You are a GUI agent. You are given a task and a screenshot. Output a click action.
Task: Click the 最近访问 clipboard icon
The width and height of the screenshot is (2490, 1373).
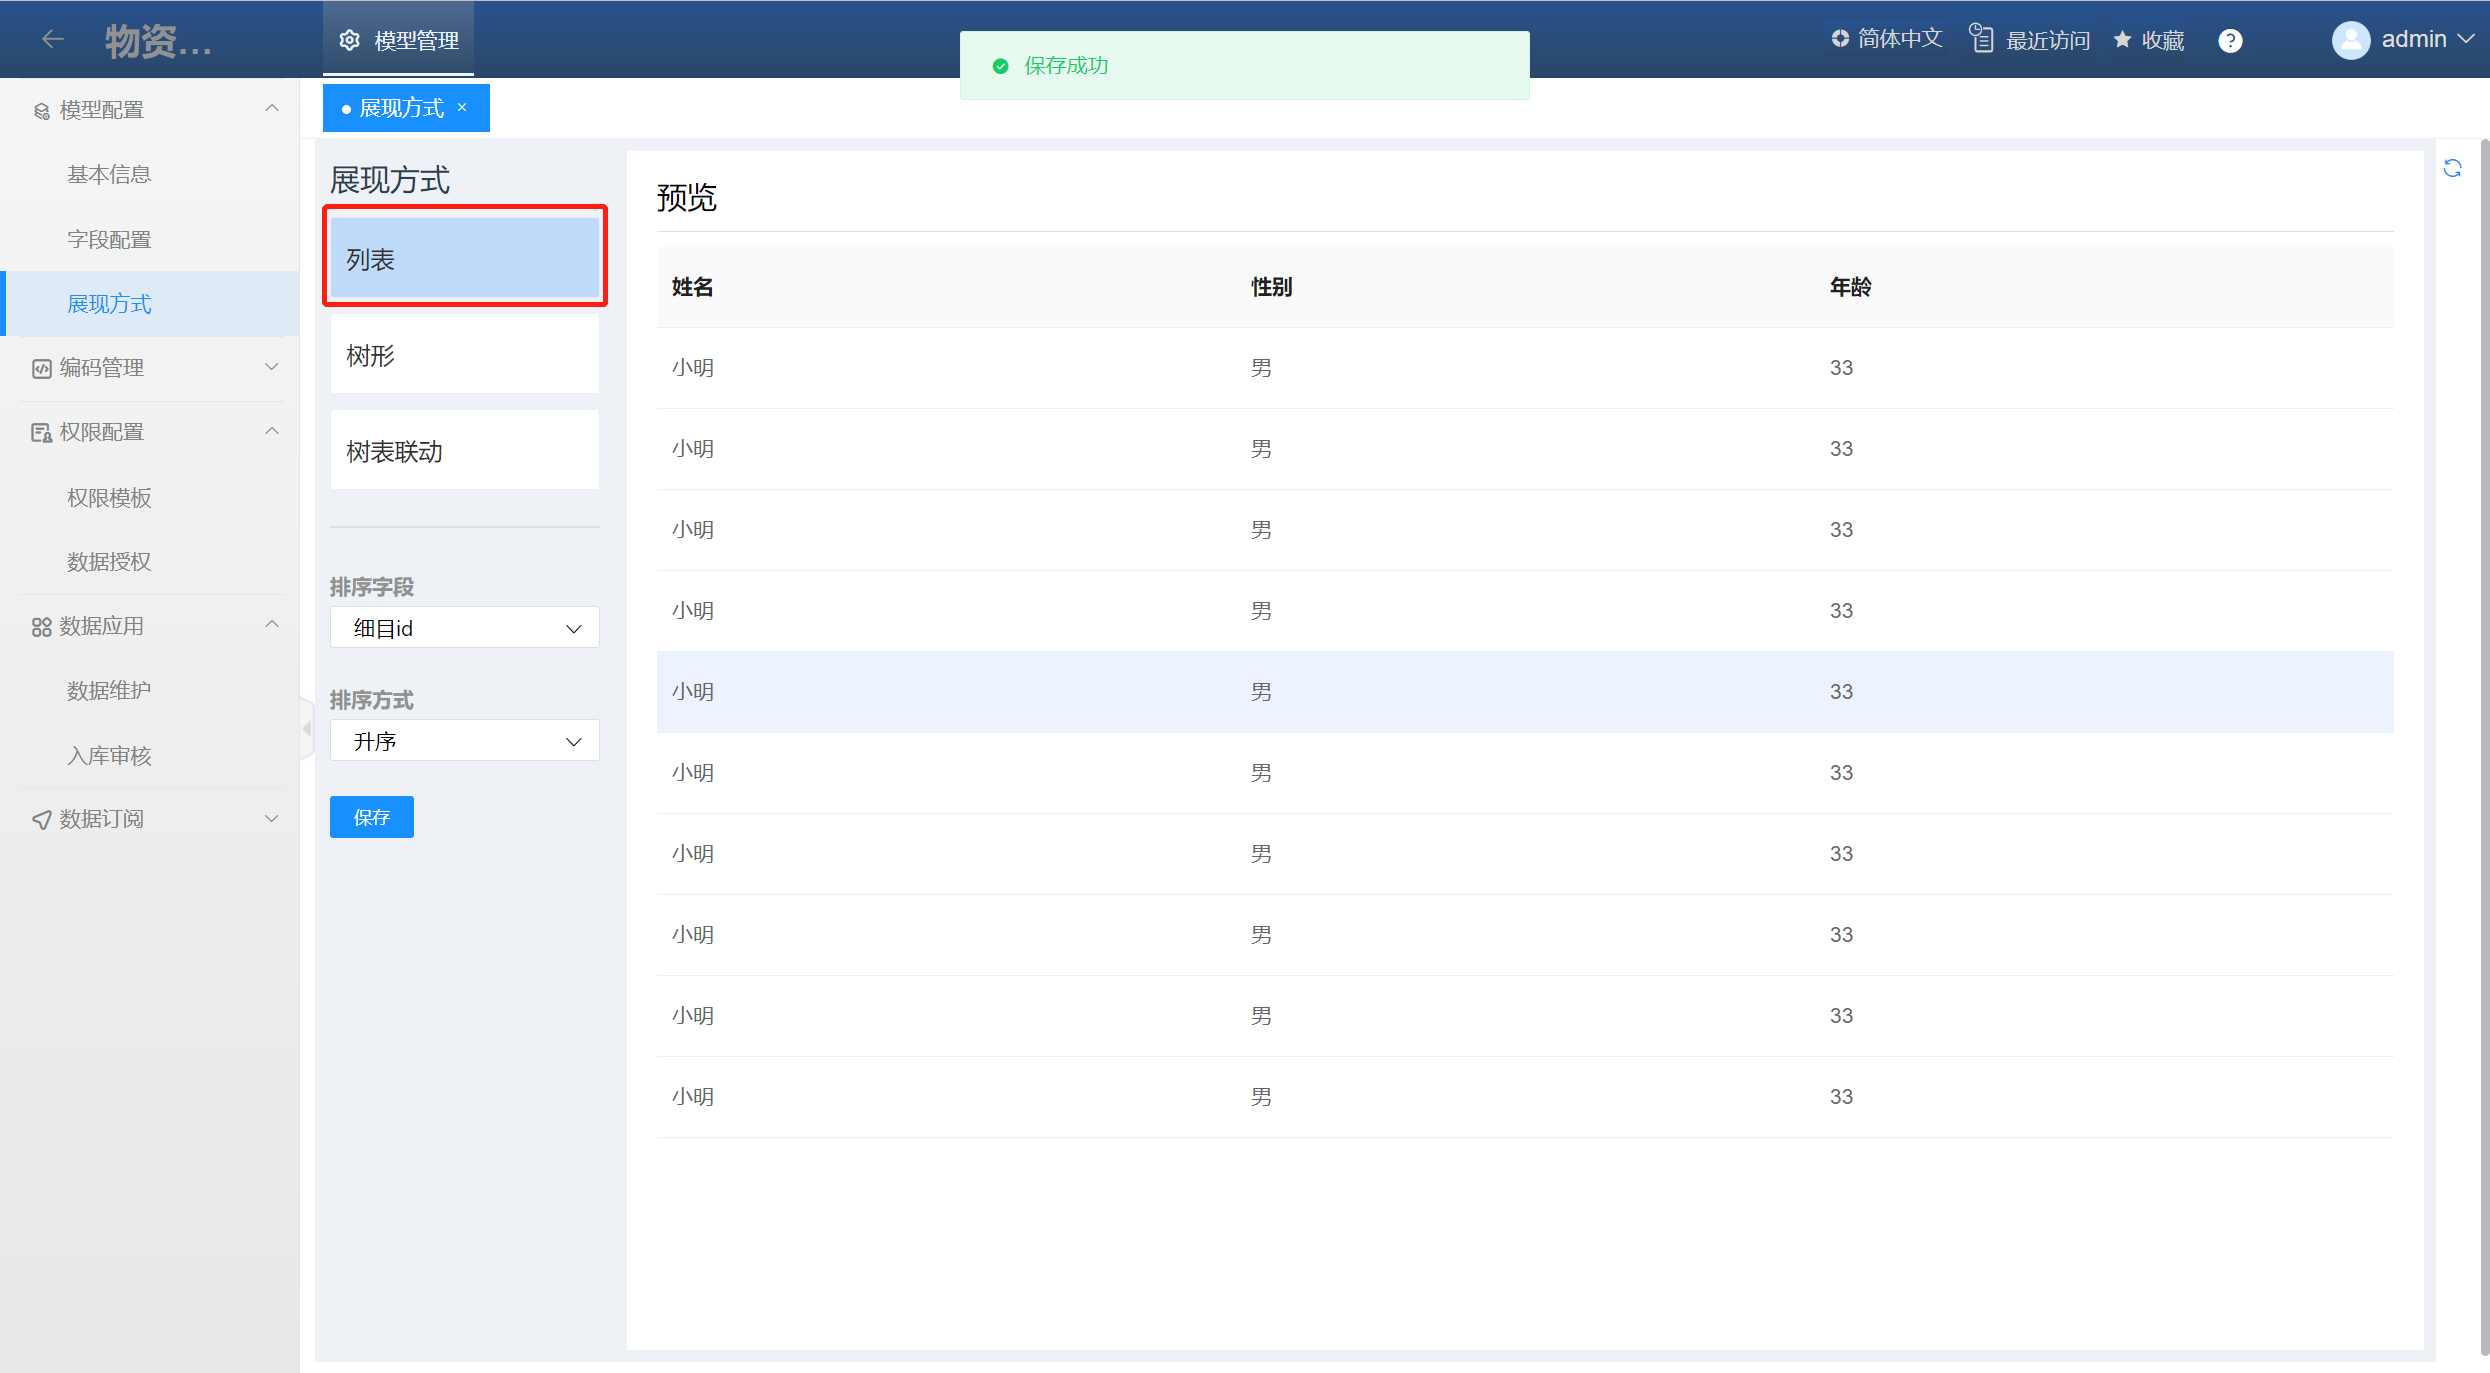[1981, 39]
